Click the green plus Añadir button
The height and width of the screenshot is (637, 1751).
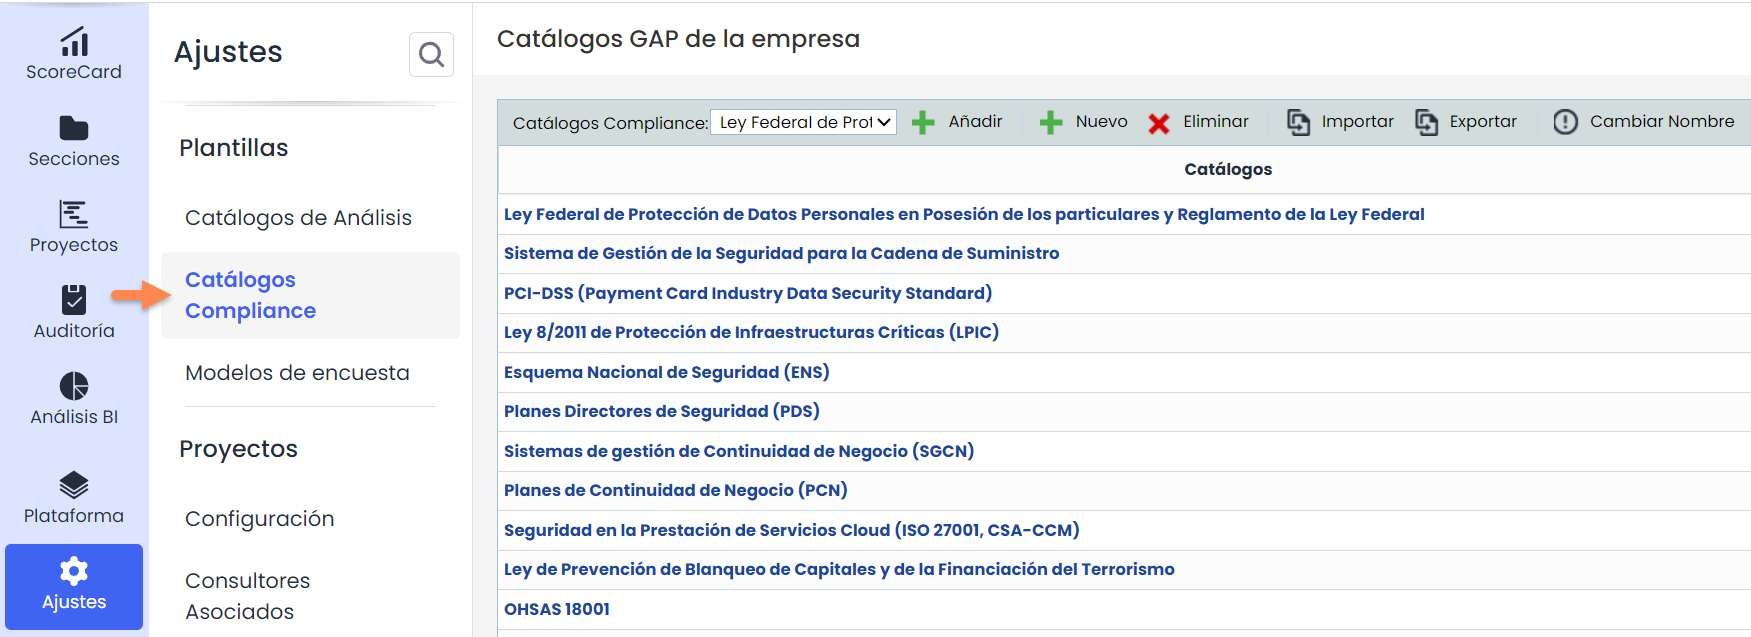point(957,122)
